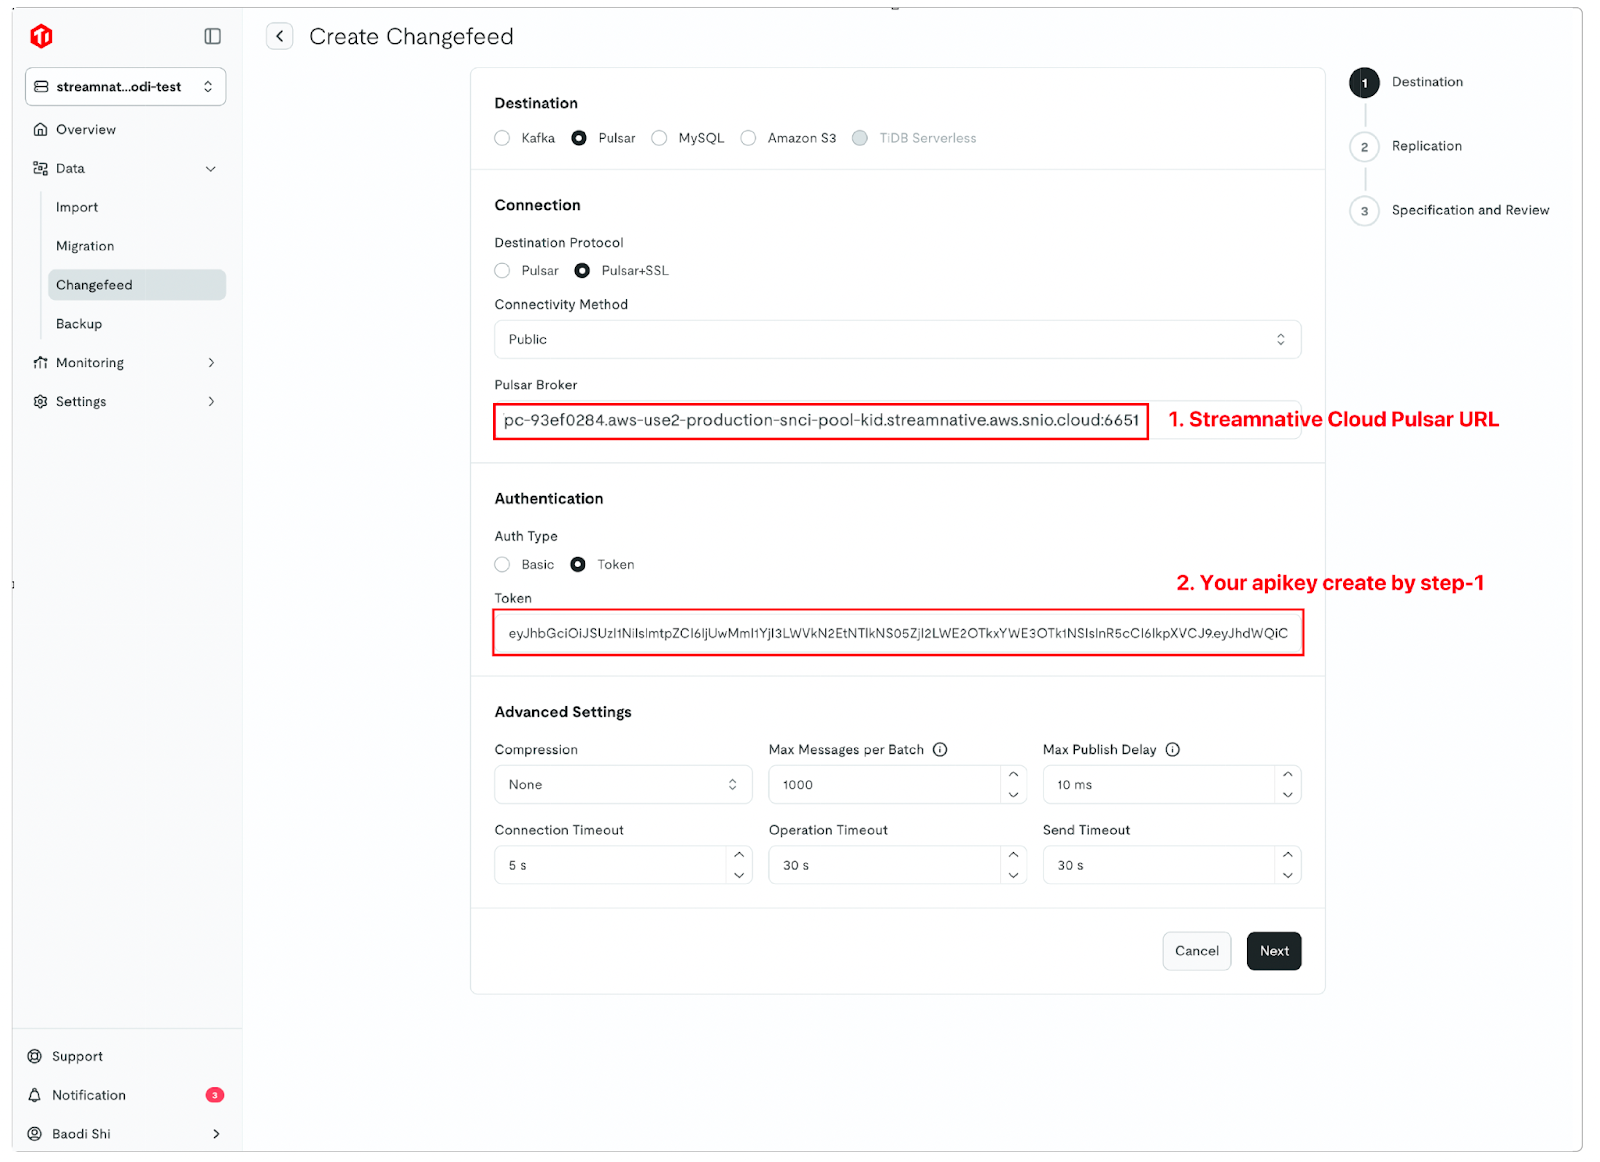Select Kafka as the destination

click(503, 138)
